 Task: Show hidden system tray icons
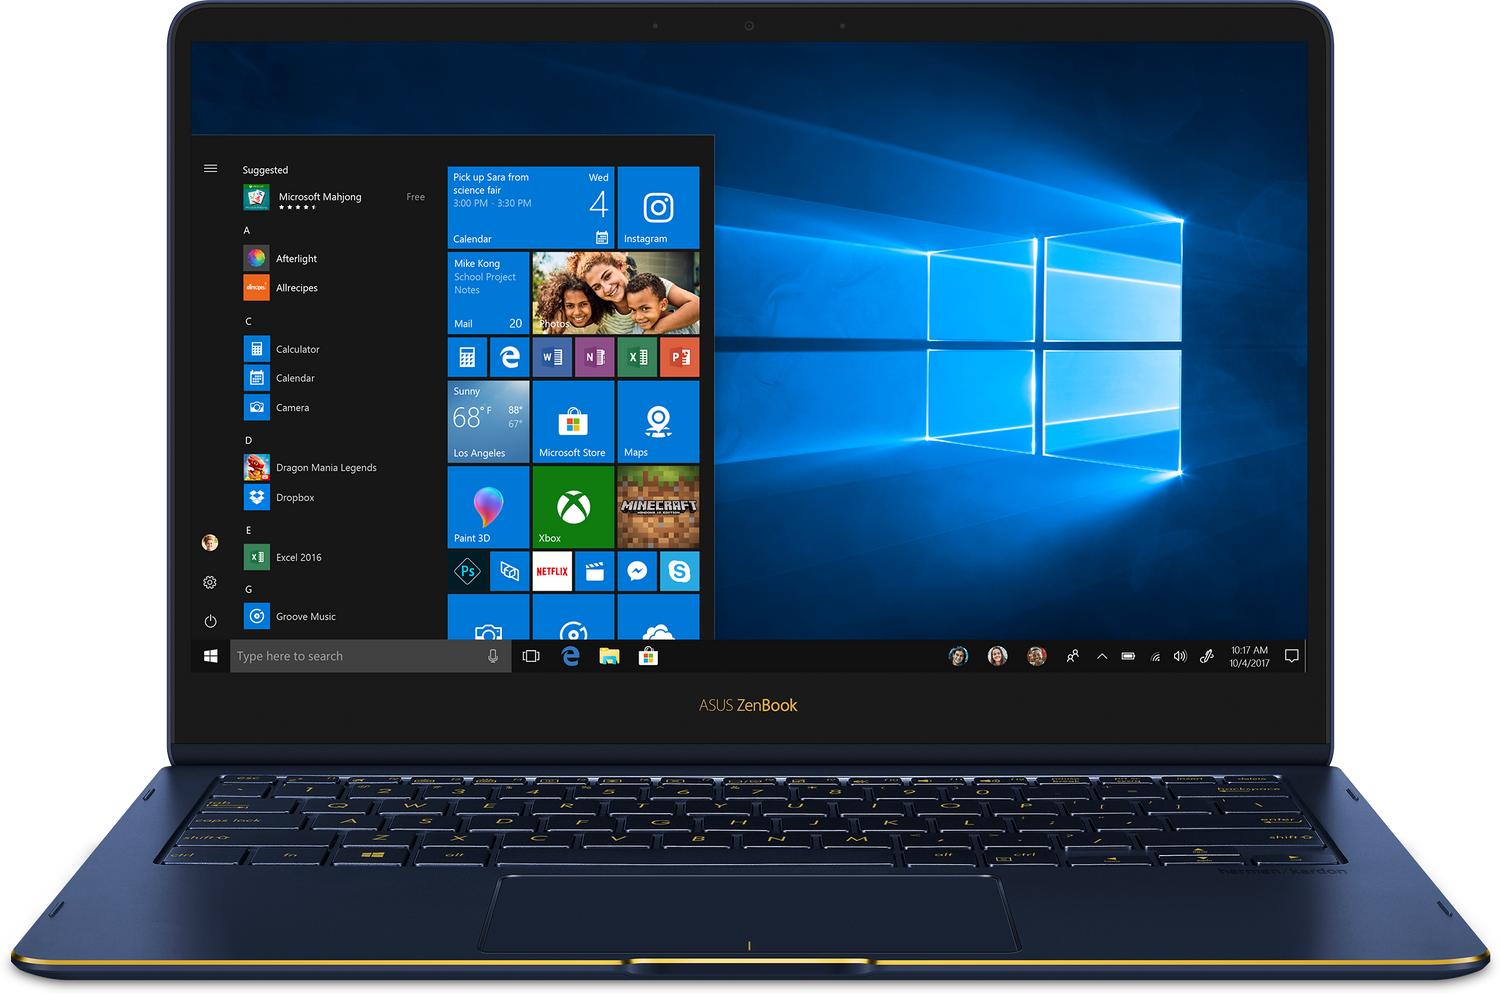click(x=1101, y=657)
